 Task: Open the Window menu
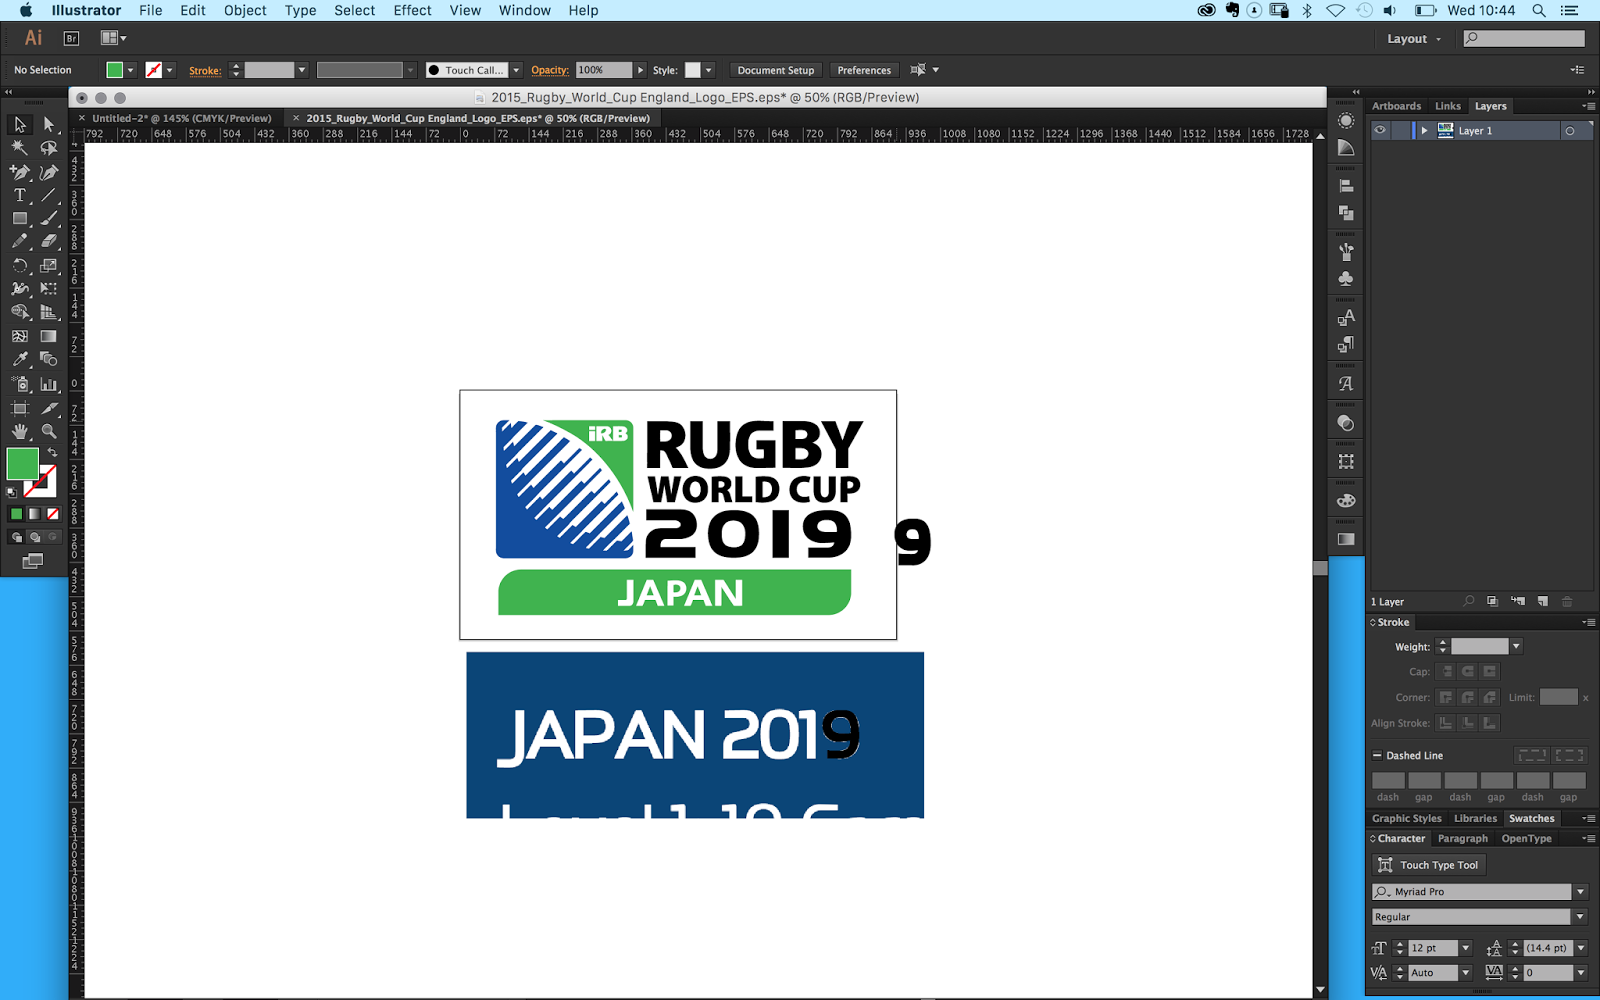pyautogui.click(x=524, y=10)
